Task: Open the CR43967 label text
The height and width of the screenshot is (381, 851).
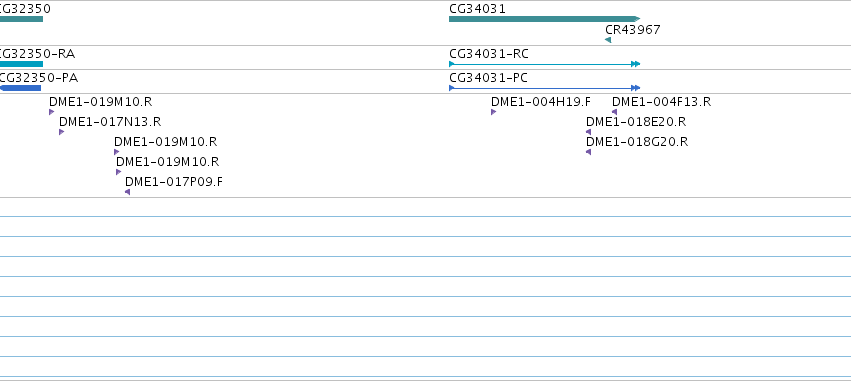Action: [x=632, y=29]
